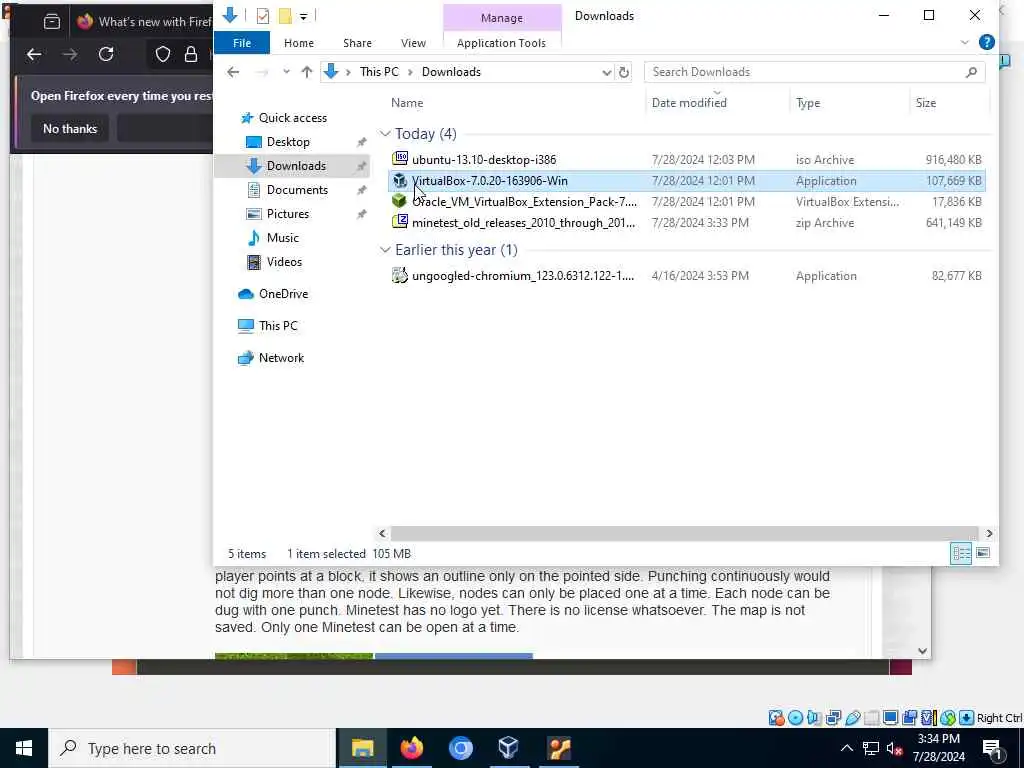Click the ubuntu ISO file icon
The width and height of the screenshot is (1024, 768).
(400, 159)
